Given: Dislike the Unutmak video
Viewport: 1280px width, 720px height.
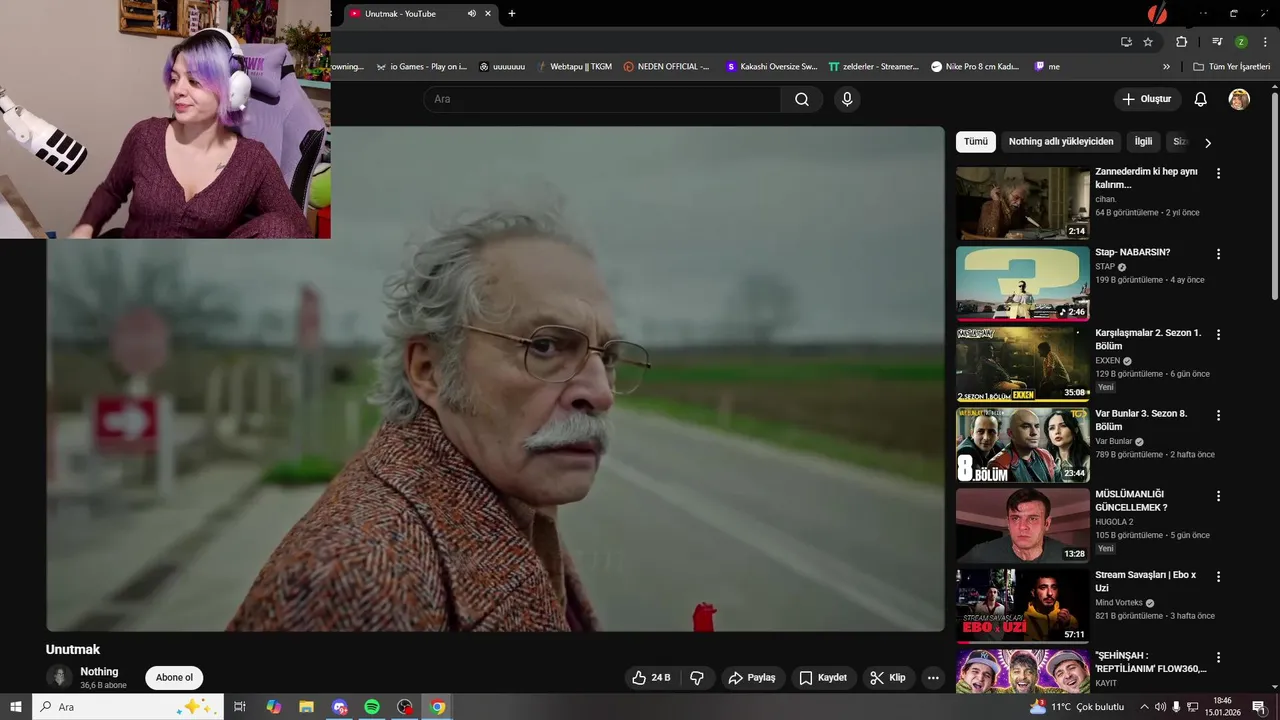Looking at the screenshot, I should tap(697, 677).
